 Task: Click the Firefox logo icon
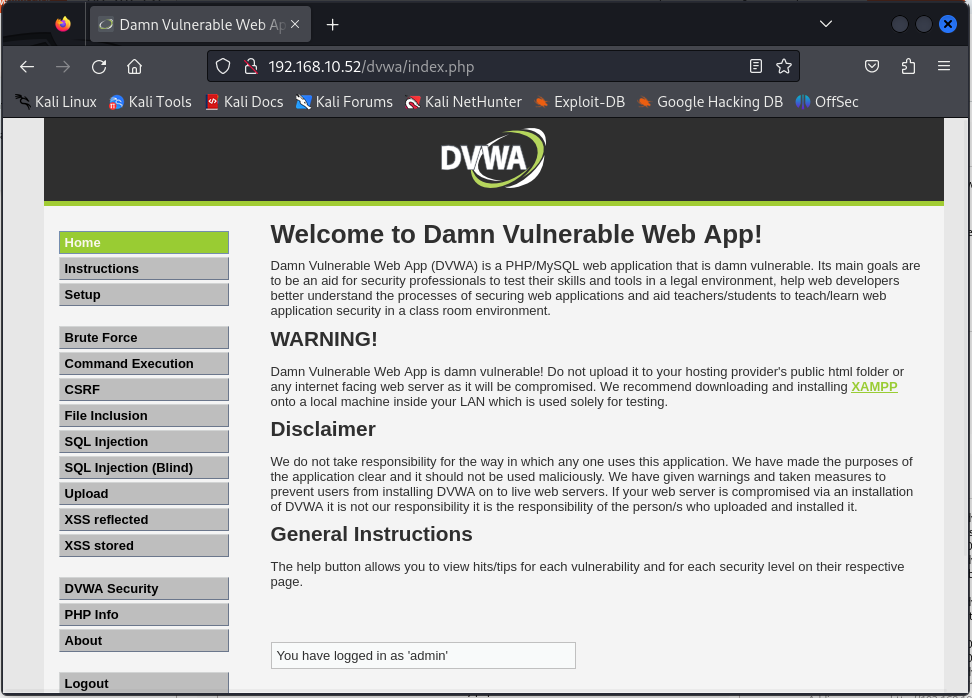[x=63, y=24]
